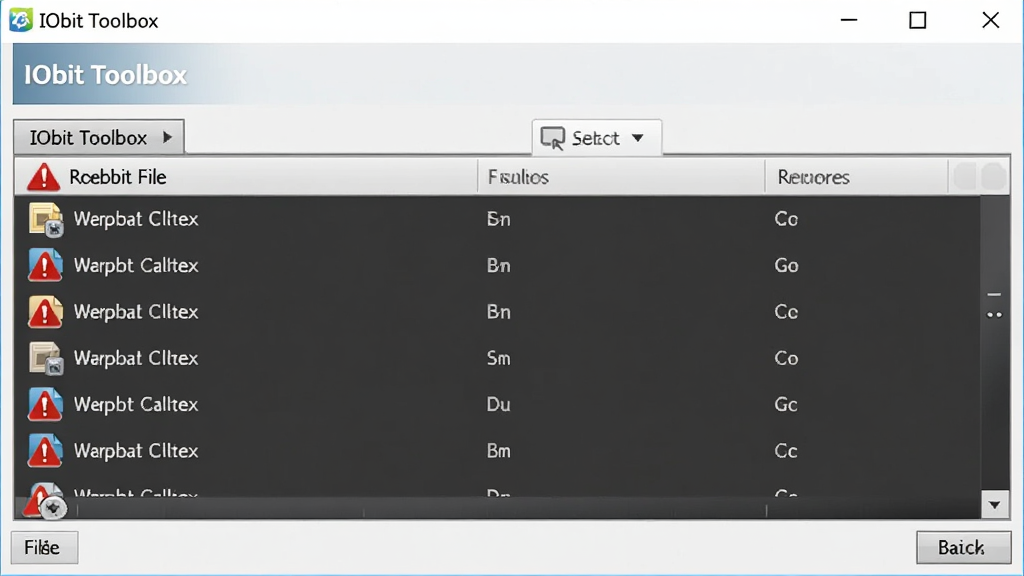This screenshot has height=576, width=1024.
Task: Click the Bm value cell
Action: [498, 451]
